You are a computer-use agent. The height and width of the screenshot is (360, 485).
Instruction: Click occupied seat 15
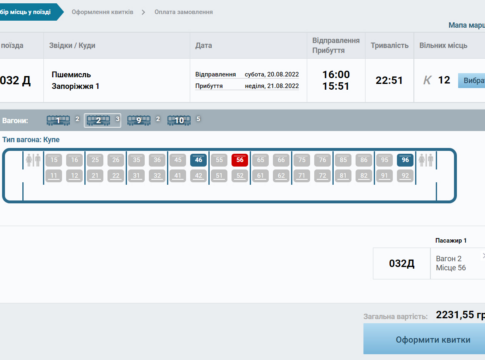54,160
